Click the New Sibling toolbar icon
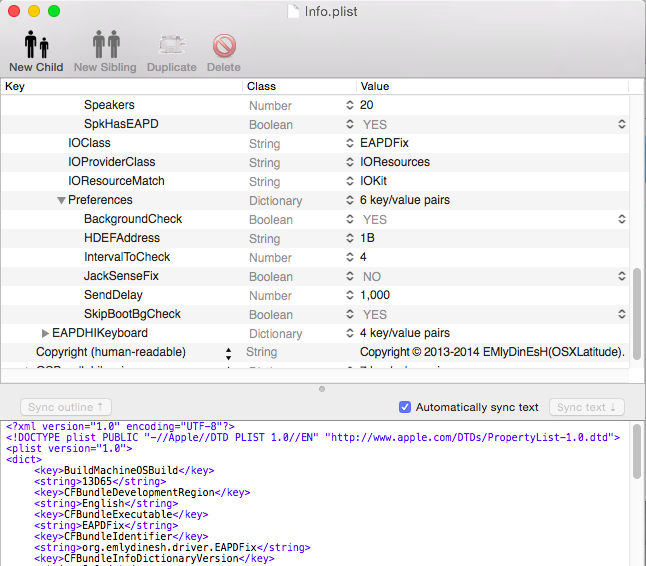The height and width of the screenshot is (566, 646). 99,47
